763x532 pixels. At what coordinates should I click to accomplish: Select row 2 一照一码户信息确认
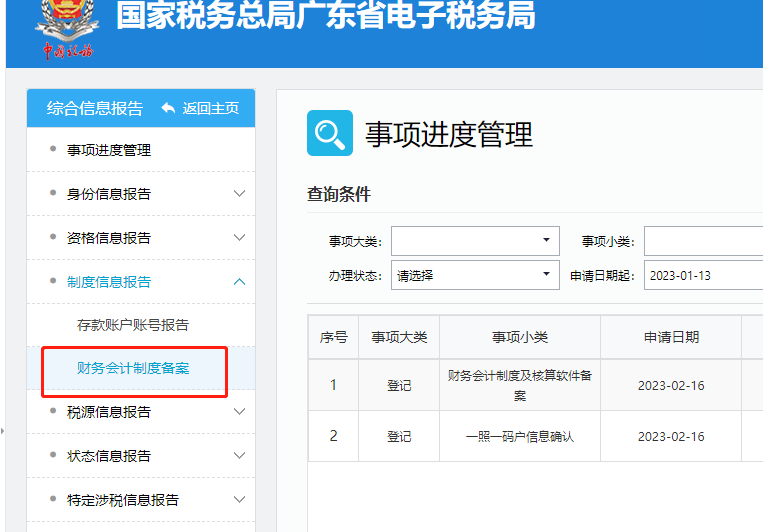click(520, 437)
